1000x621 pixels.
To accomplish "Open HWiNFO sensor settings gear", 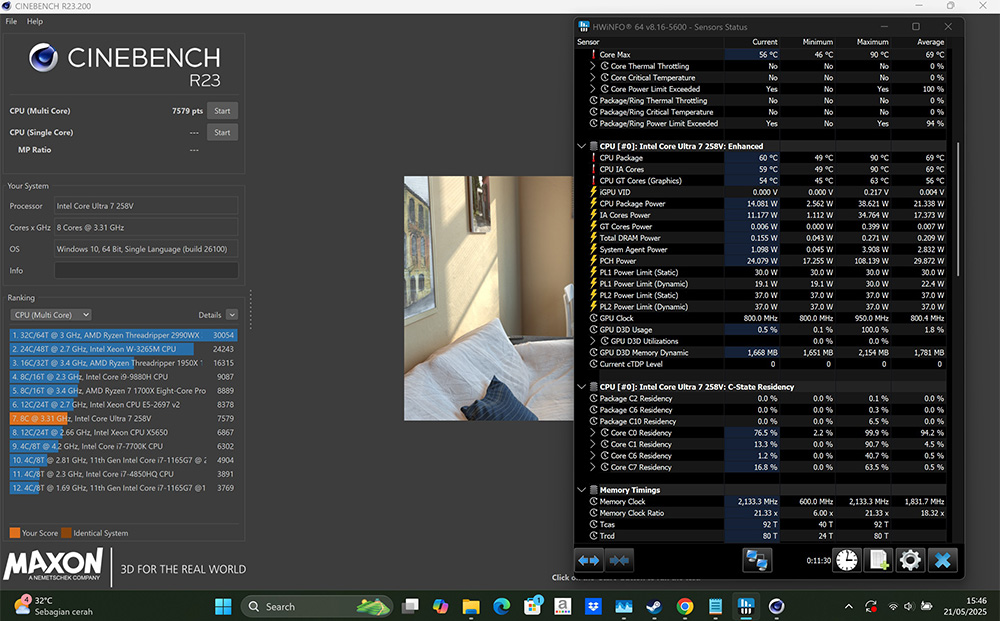I will 909,561.
